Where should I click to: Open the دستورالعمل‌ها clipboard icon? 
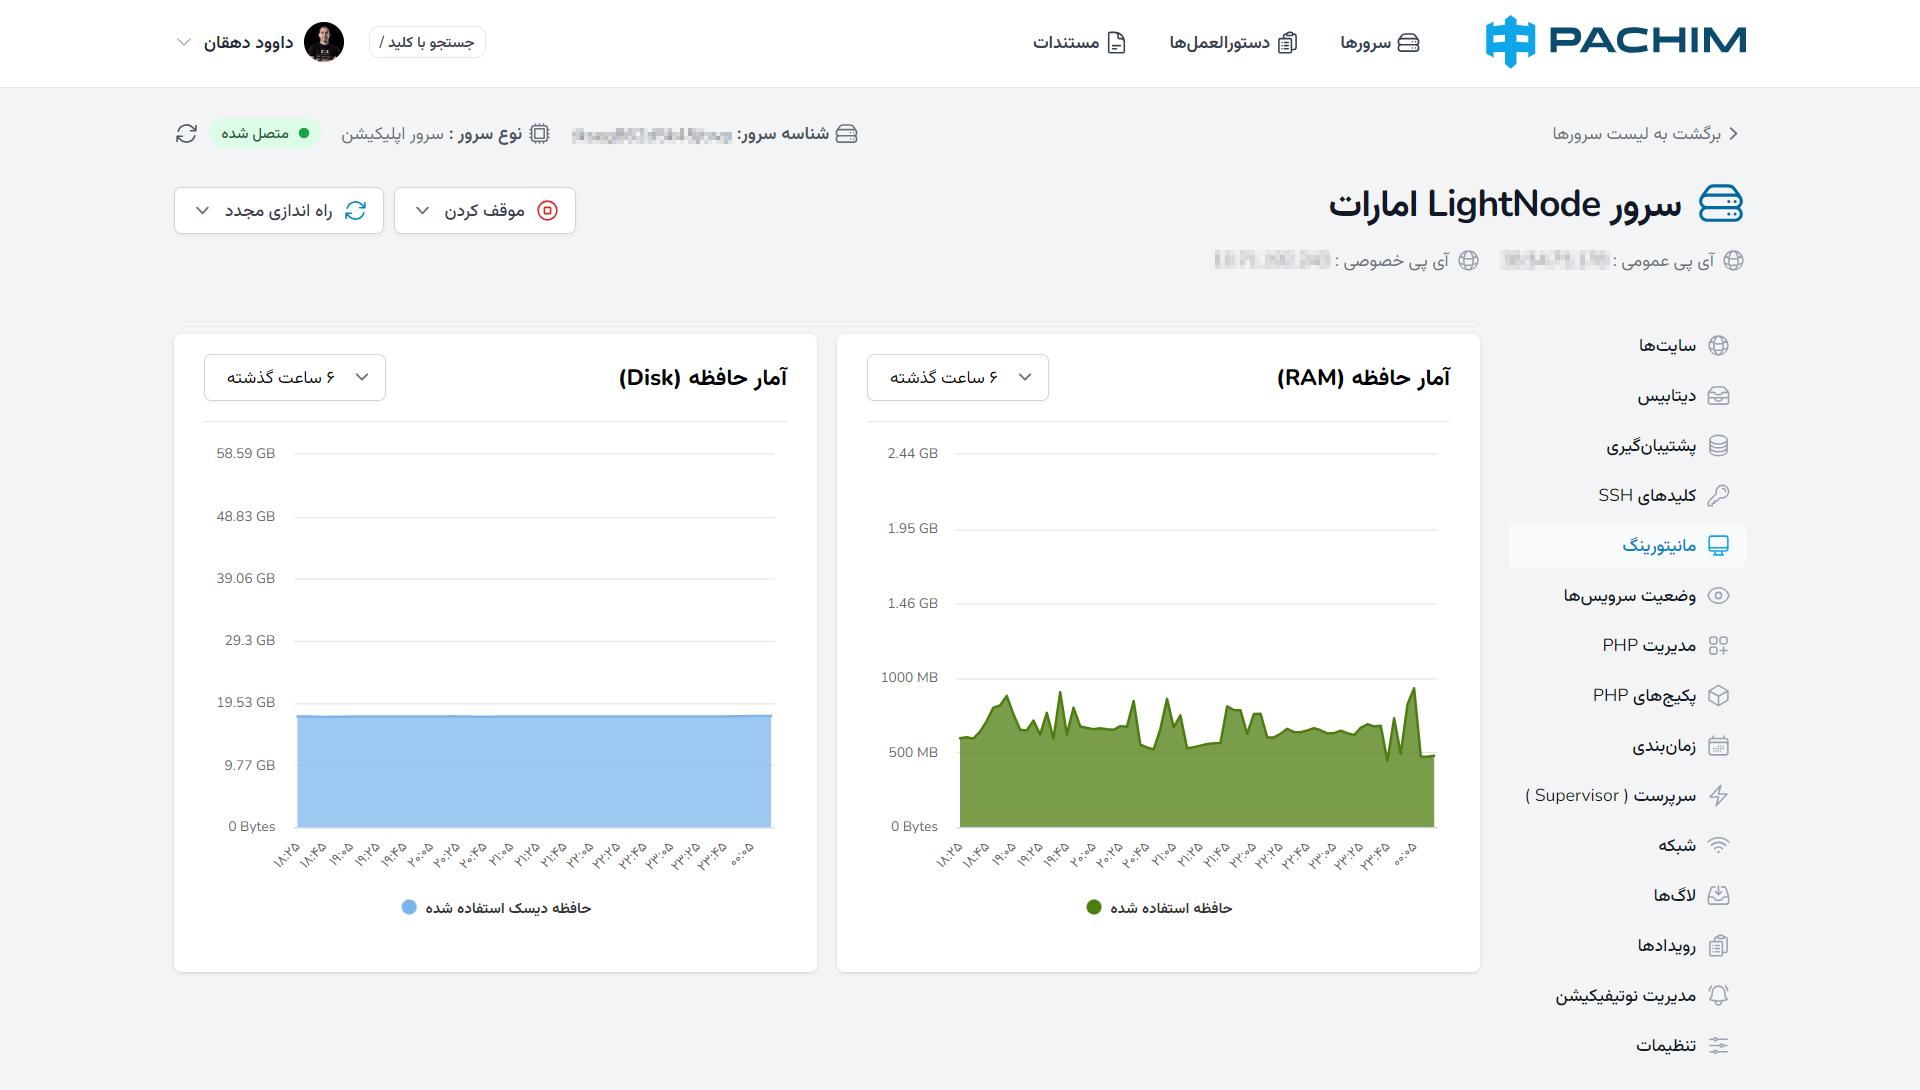(x=1288, y=43)
